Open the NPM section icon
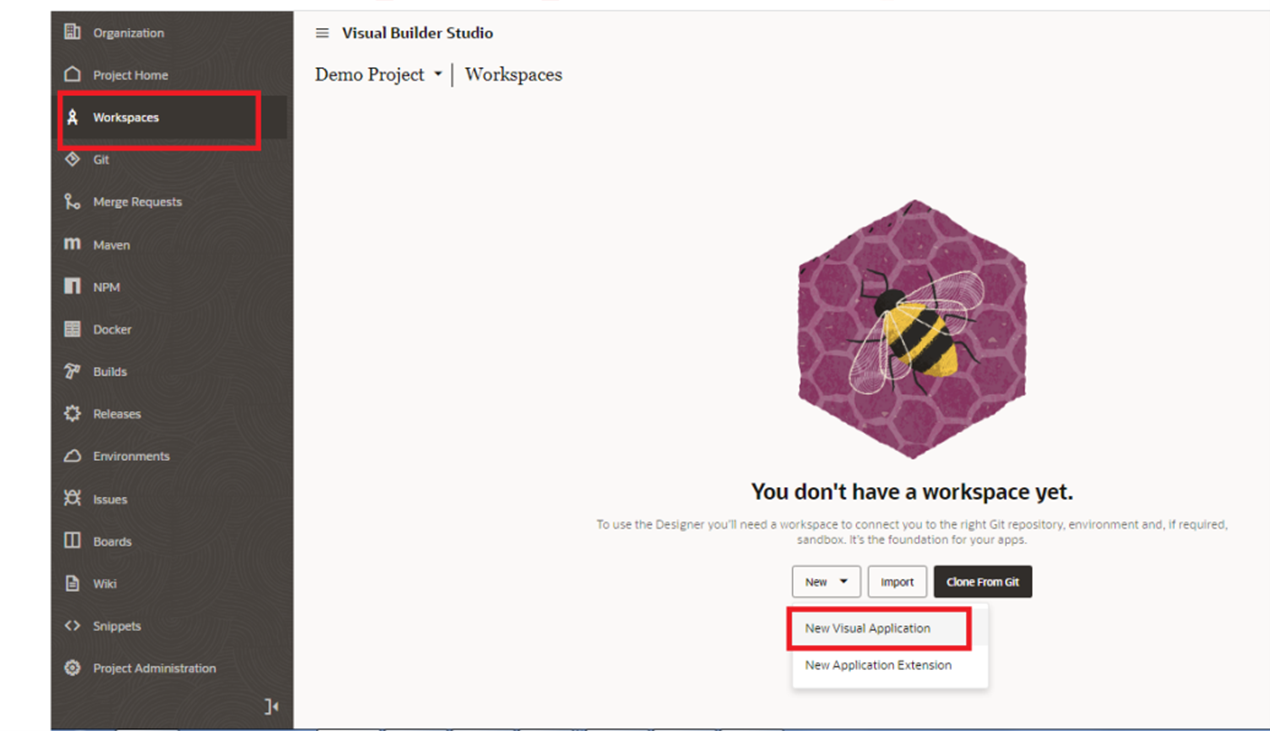The image size is (1270, 731). pos(72,287)
